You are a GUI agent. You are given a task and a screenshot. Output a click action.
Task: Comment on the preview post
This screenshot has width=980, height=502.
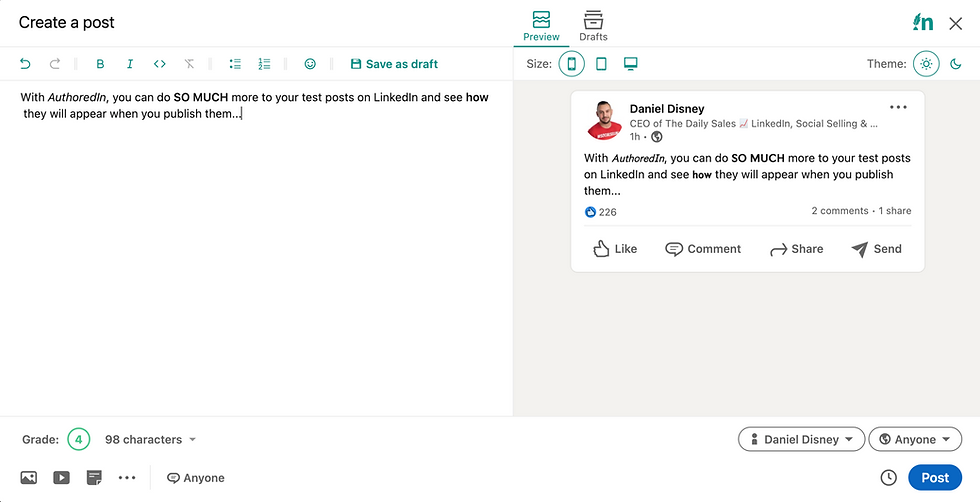point(703,249)
